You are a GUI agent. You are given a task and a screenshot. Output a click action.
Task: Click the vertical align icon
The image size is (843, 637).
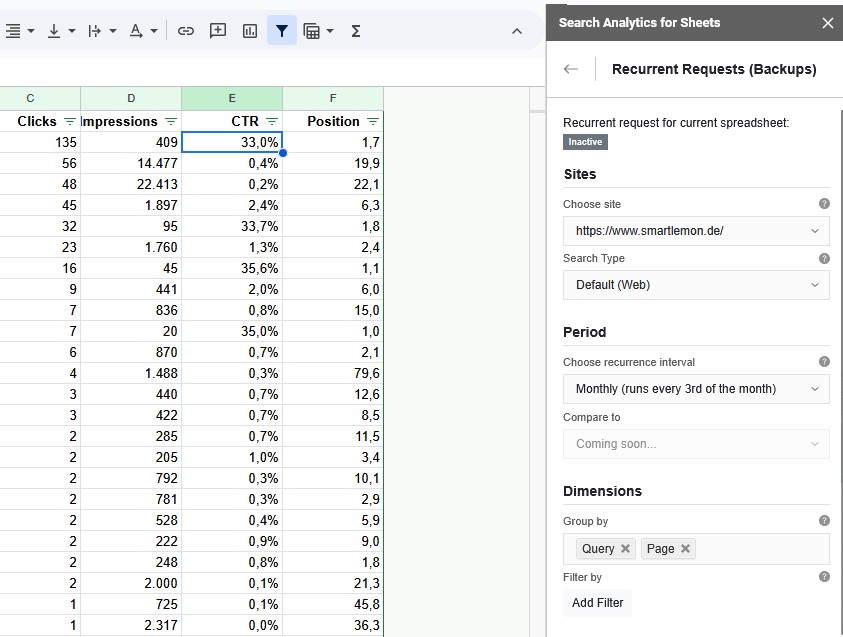click(54, 31)
